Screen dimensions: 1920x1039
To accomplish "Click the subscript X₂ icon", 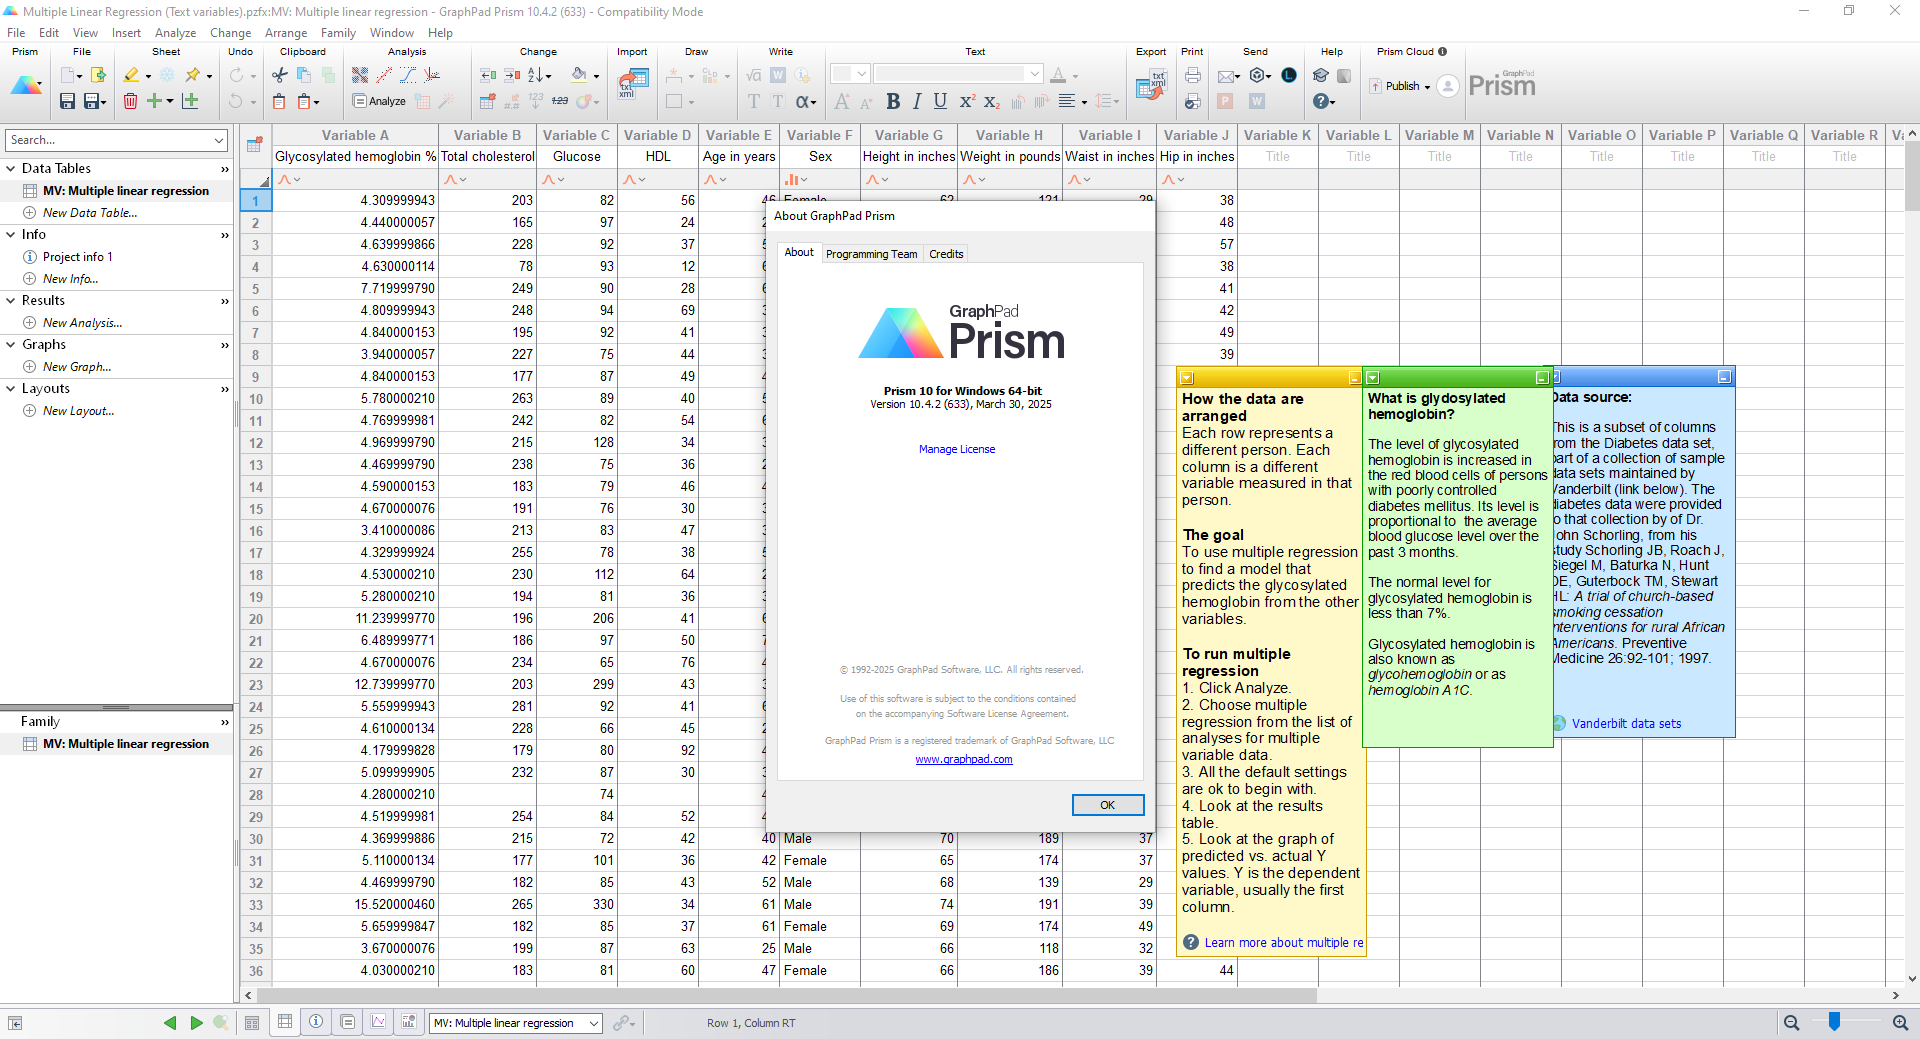I will 991,101.
